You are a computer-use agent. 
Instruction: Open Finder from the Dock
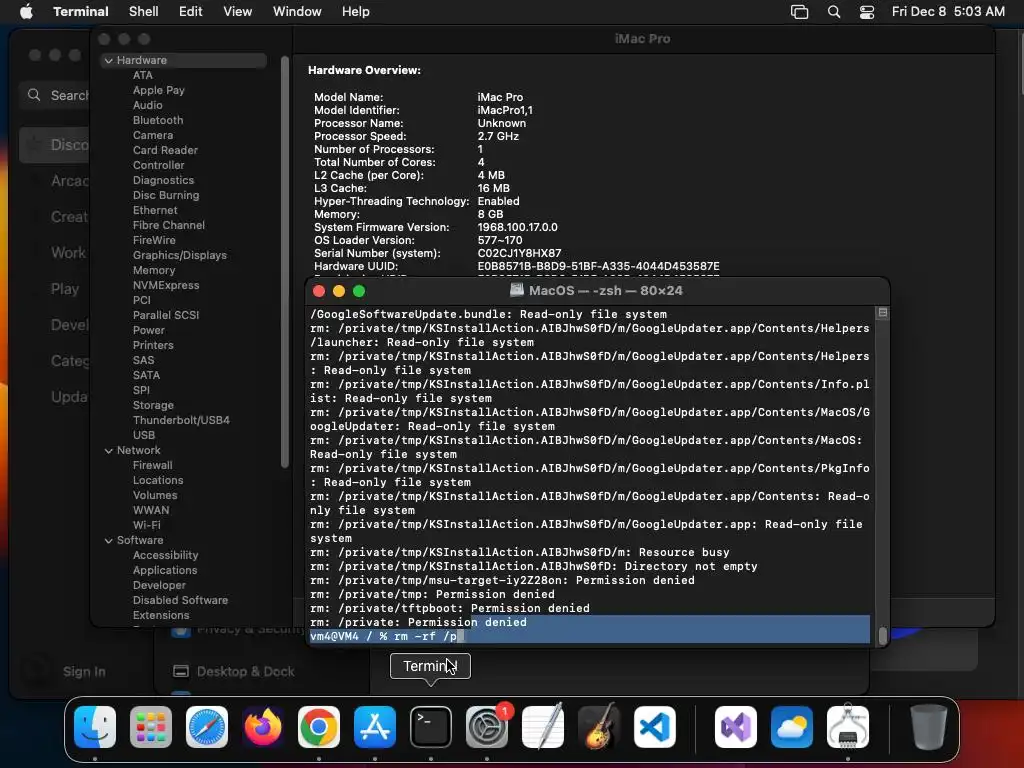(95, 727)
